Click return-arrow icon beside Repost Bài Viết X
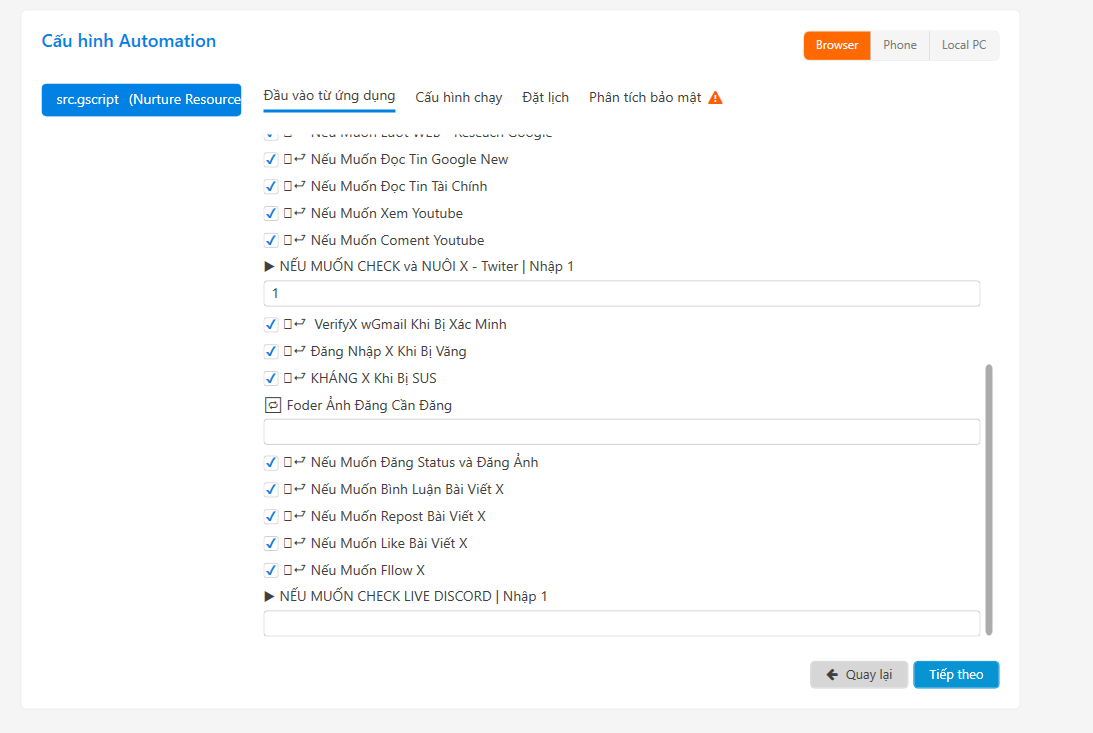 coord(299,516)
